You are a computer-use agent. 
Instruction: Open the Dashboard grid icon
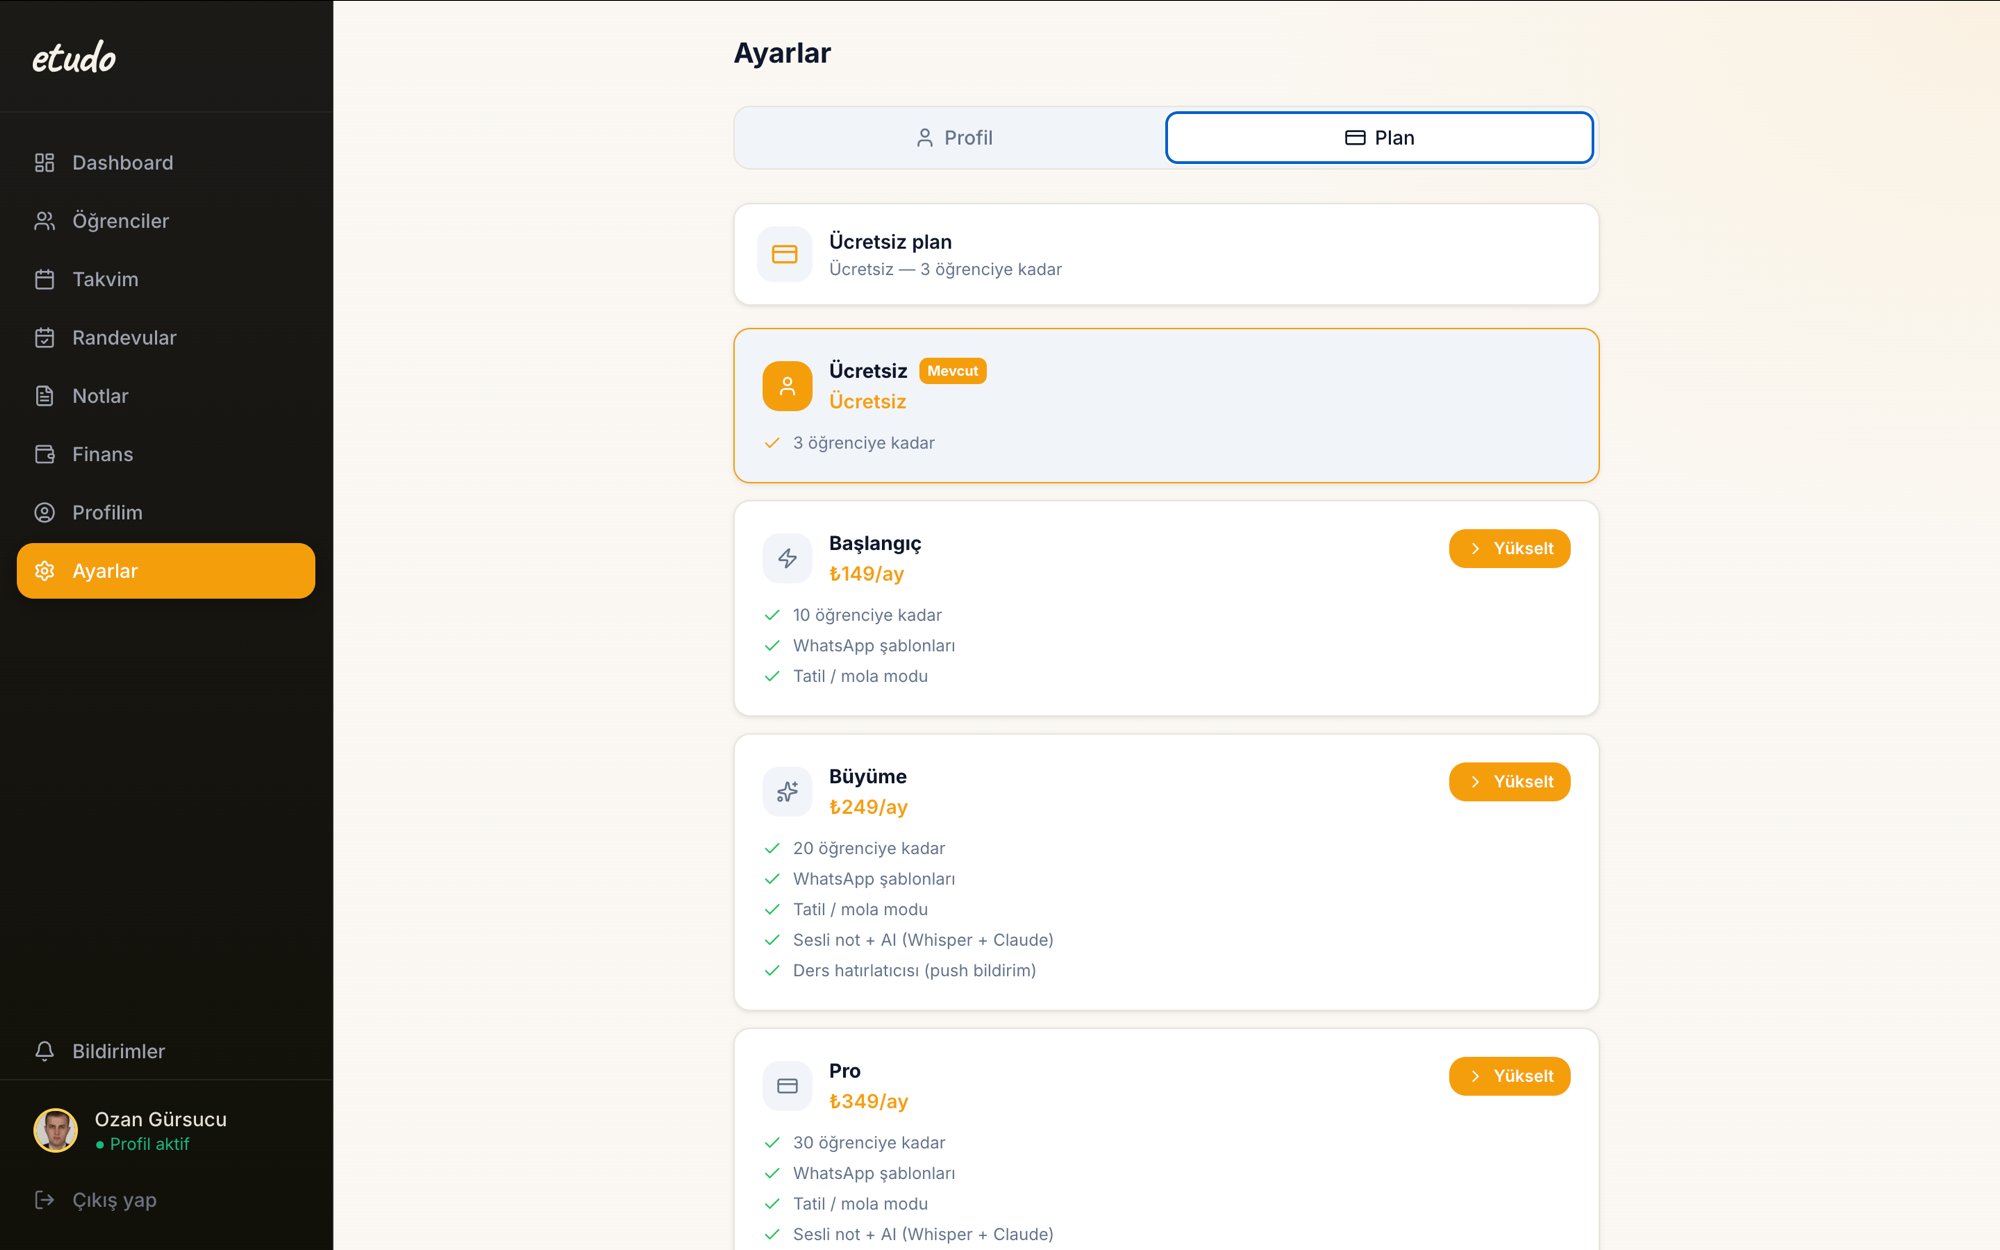[x=44, y=163]
